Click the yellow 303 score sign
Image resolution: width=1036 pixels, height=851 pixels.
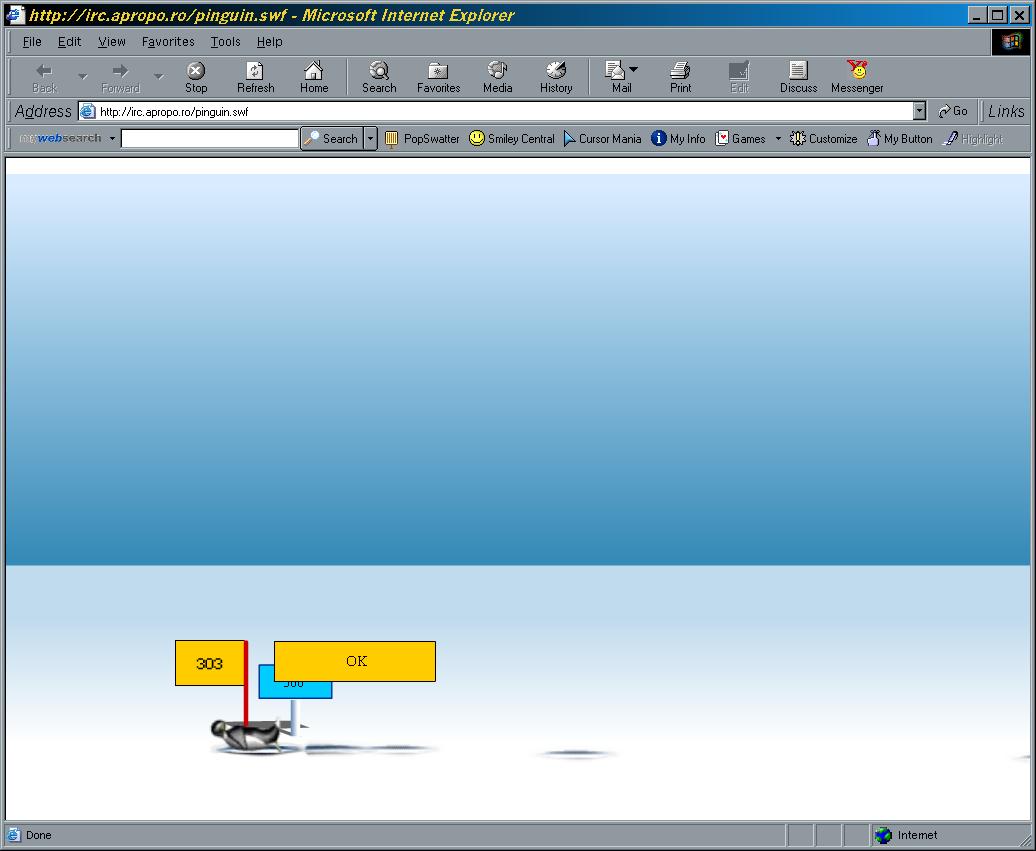point(209,663)
